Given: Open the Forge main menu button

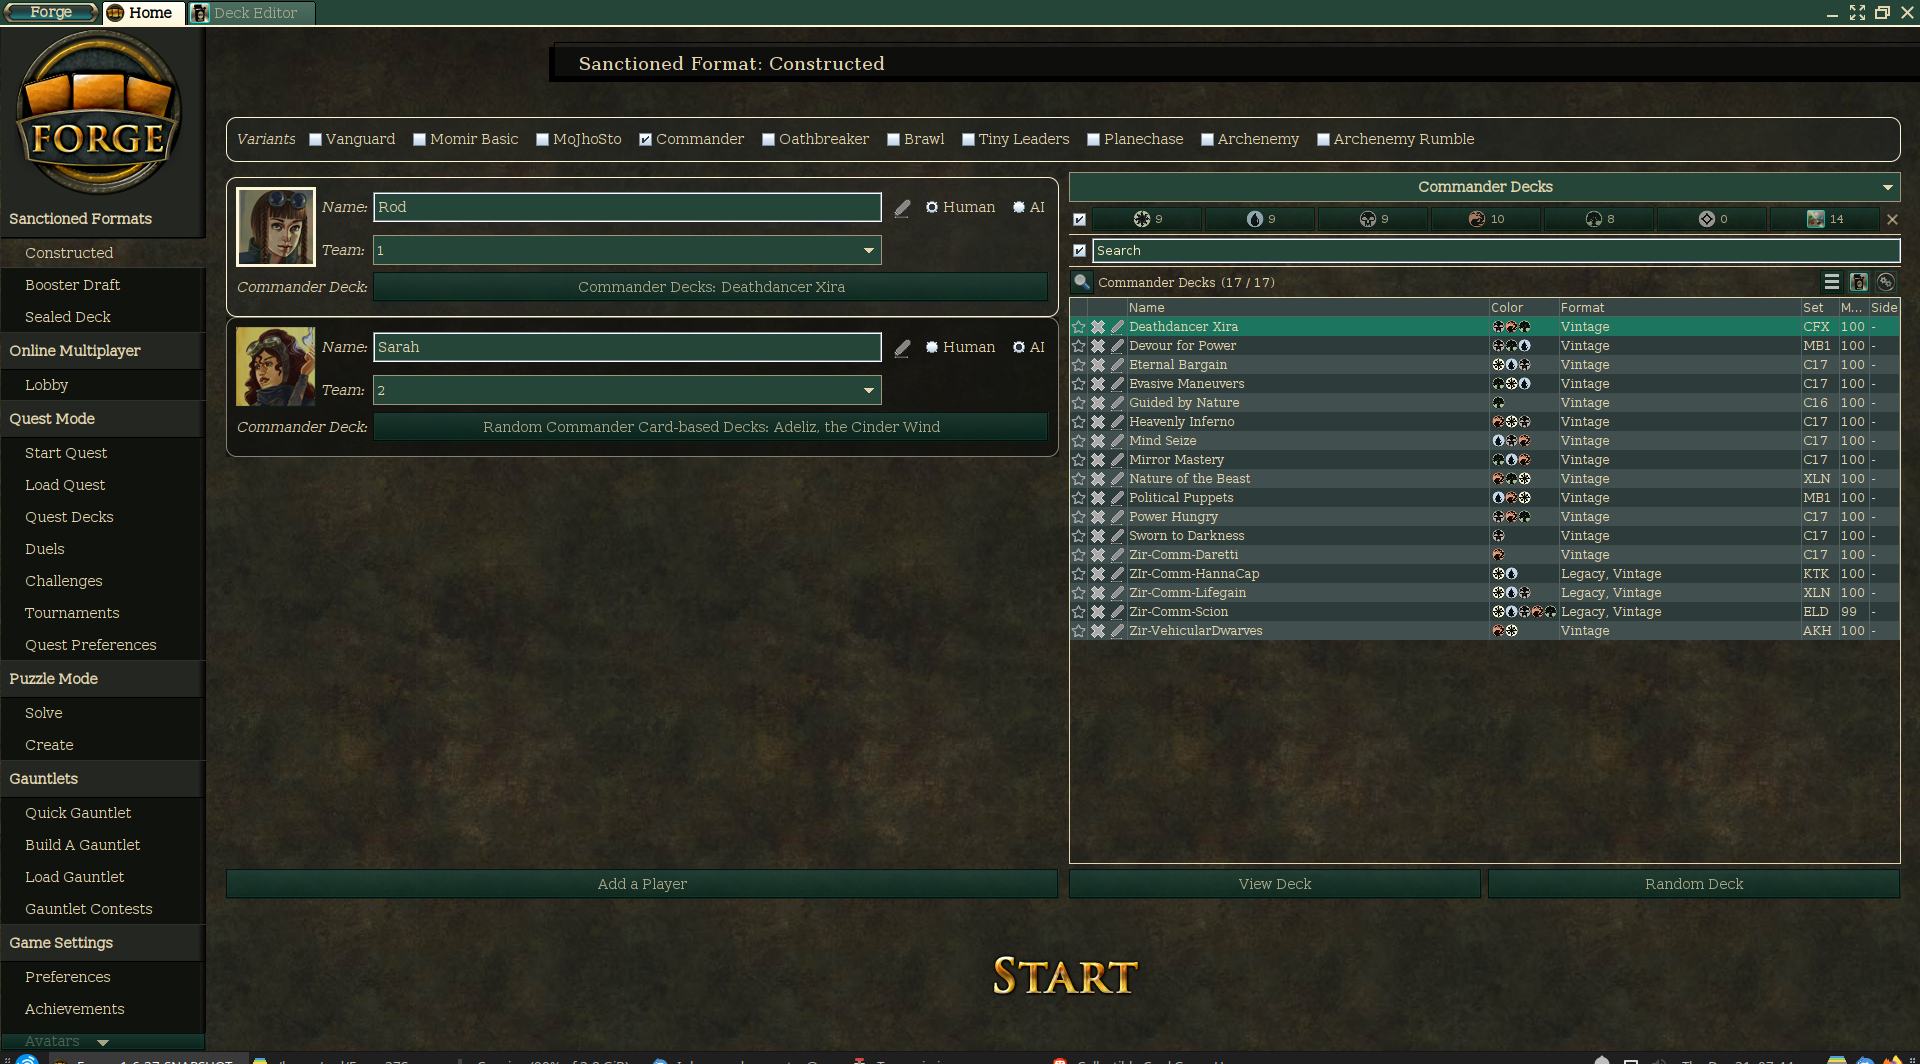Looking at the screenshot, I should pos(51,12).
